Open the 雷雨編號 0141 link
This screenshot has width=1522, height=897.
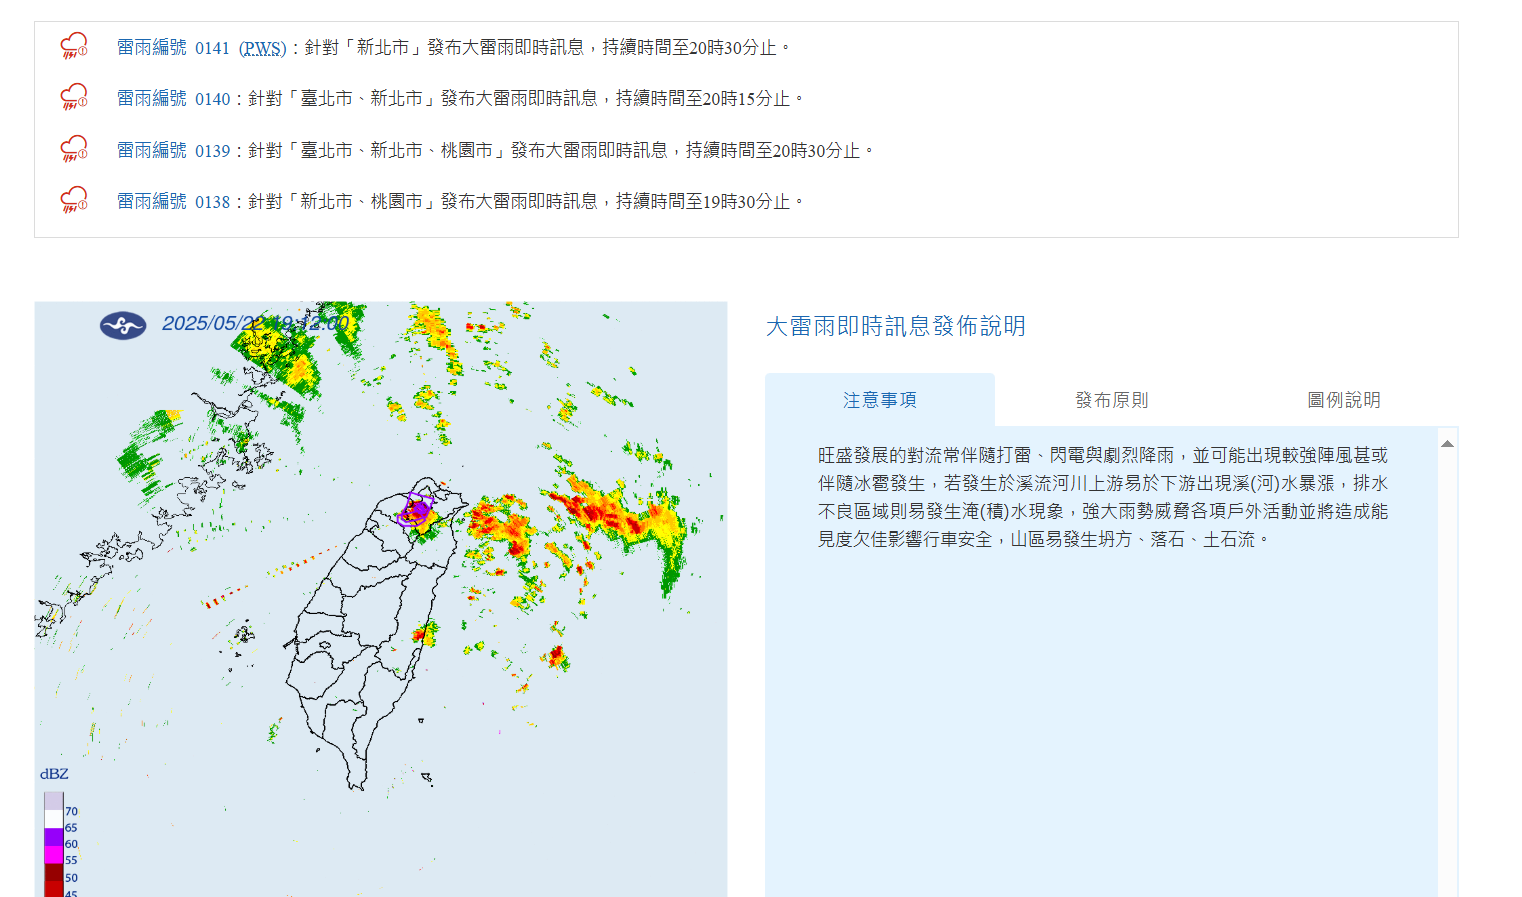point(173,48)
